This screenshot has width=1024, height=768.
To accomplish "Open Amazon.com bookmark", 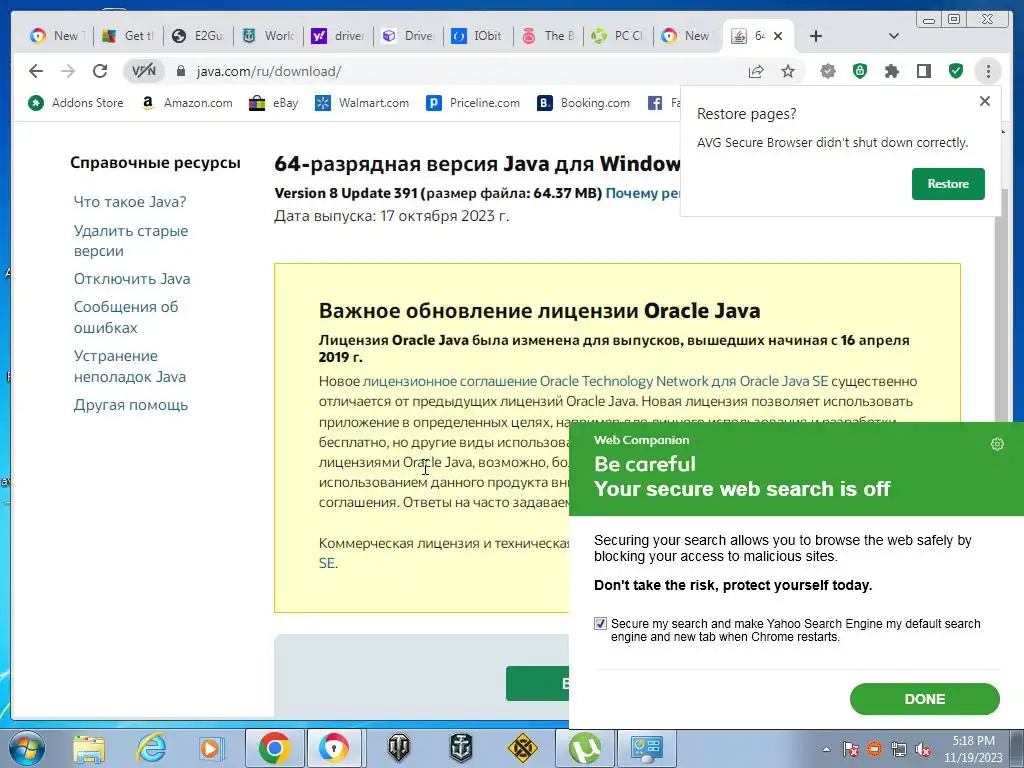I will (x=187, y=103).
